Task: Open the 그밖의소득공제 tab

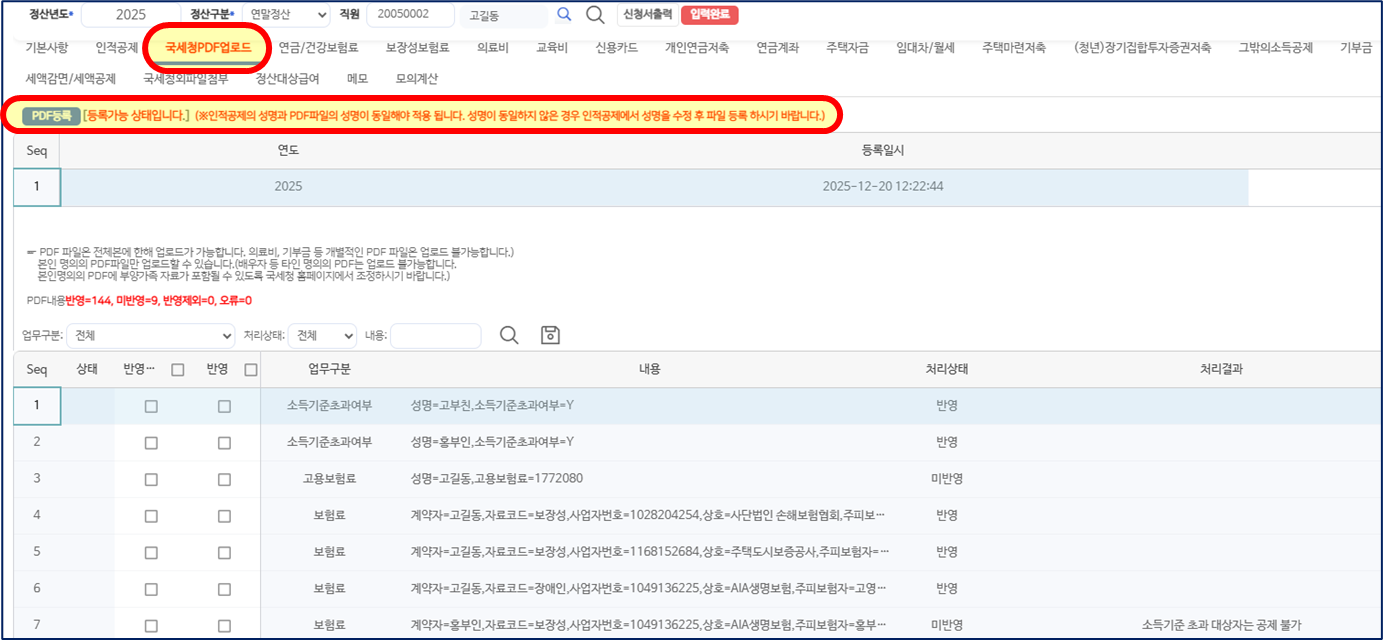Action: tap(1275, 47)
